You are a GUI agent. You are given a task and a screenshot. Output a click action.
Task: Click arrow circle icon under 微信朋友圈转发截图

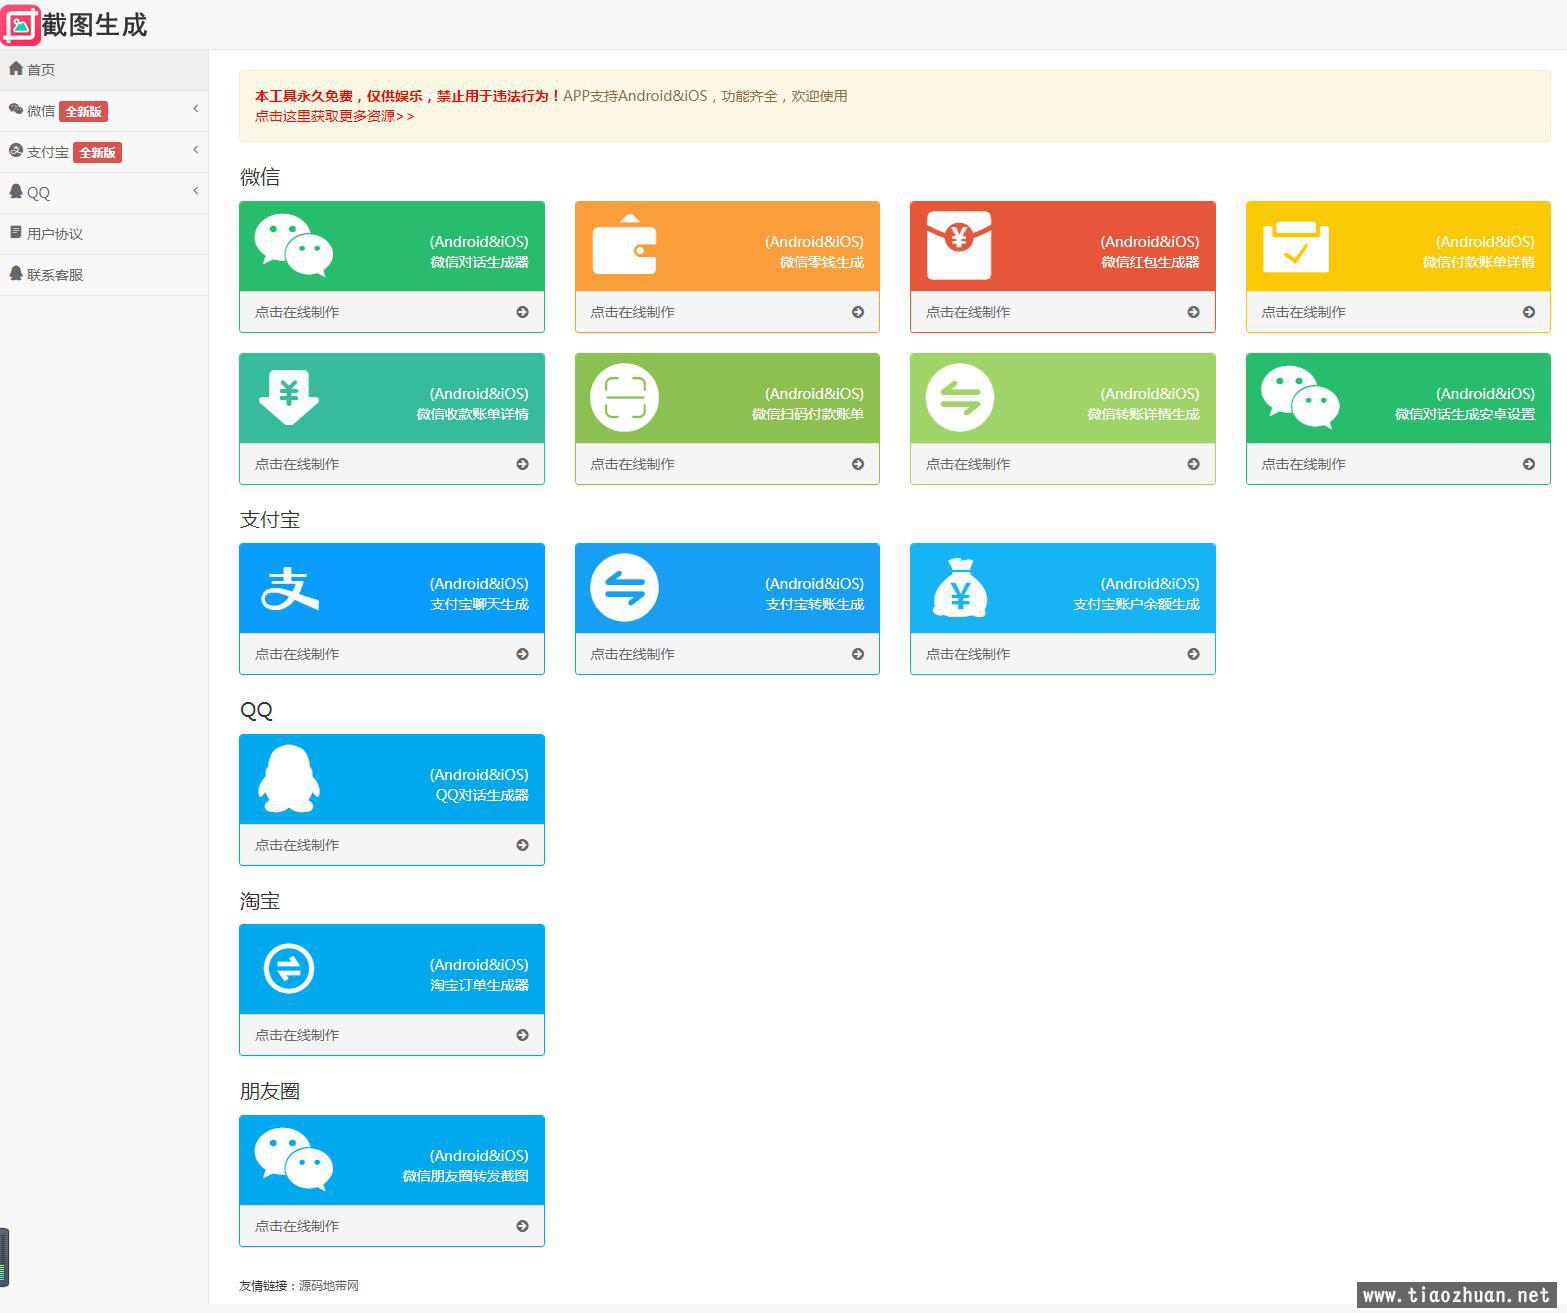[522, 1226]
